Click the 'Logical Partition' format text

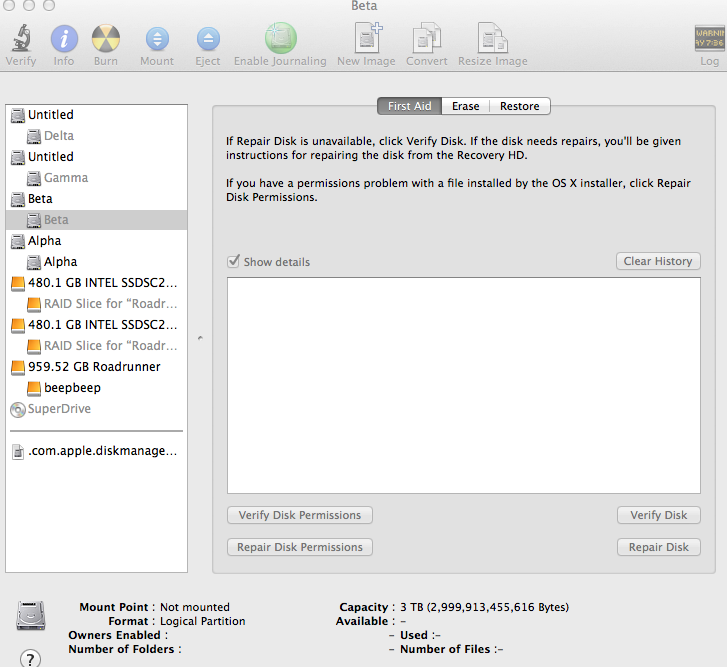coord(203,621)
